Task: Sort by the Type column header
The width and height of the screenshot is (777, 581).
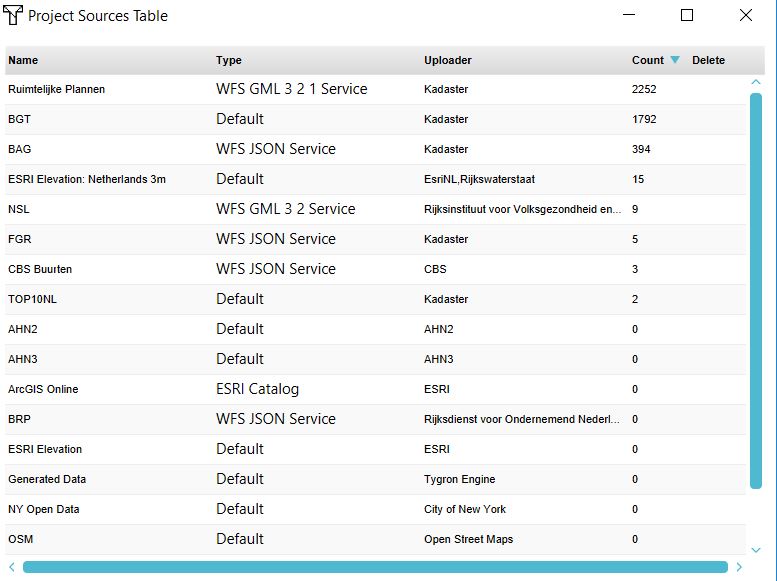Action: [229, 60]
